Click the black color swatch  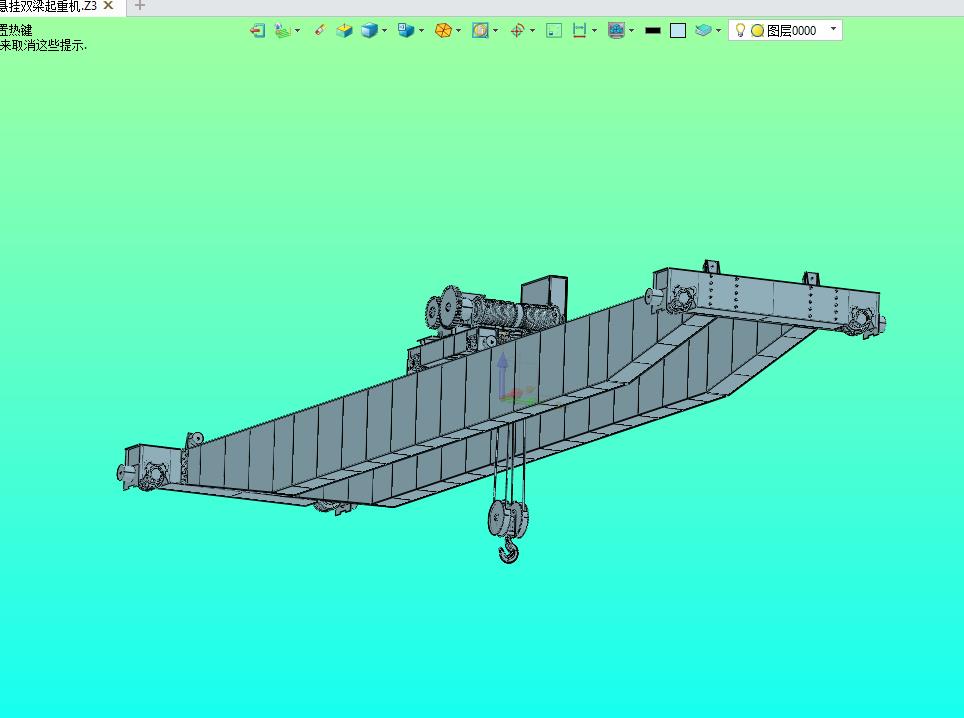[x=653, y=30]
